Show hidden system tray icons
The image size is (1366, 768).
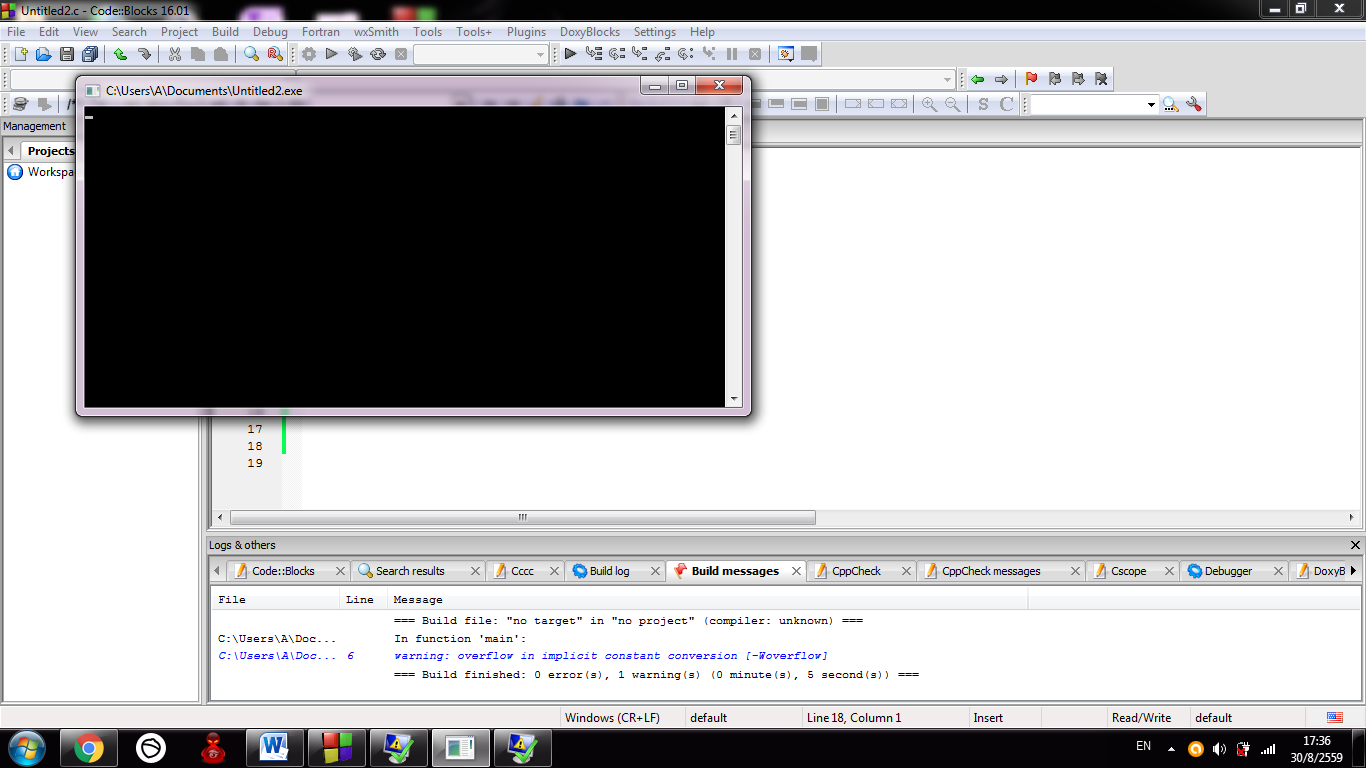point(1171,749)
